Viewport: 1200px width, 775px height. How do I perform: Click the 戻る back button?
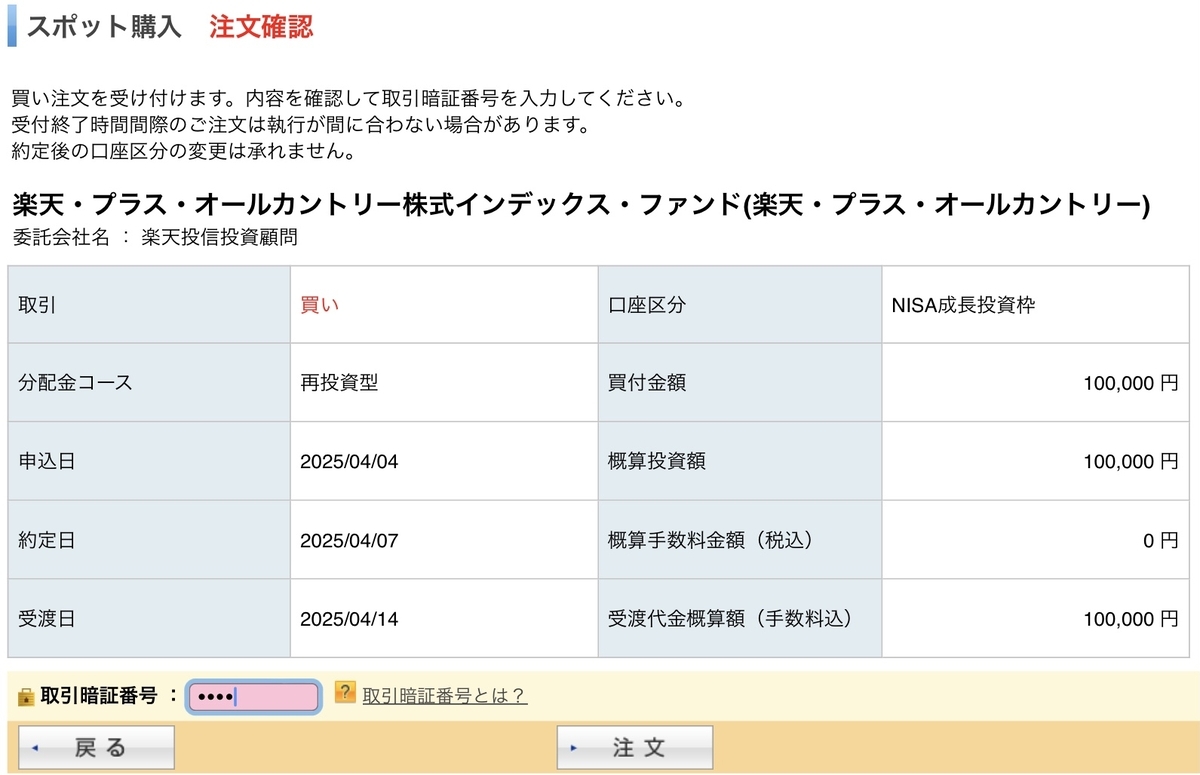97,748
